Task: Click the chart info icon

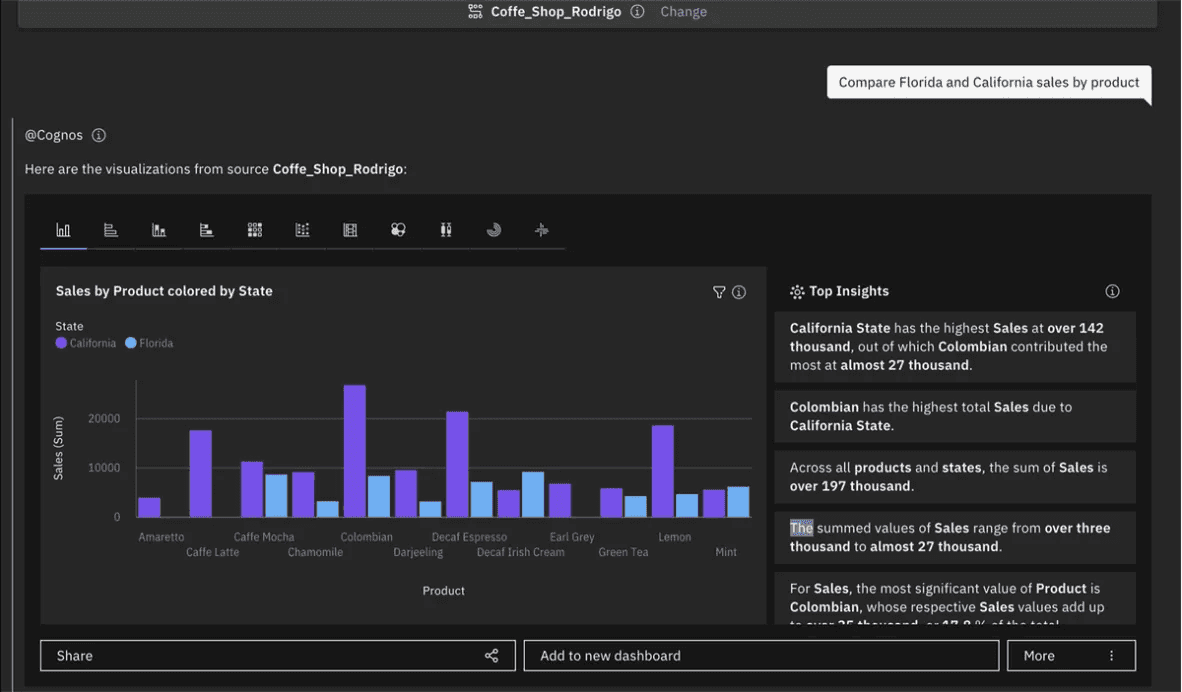Action: (x=739, y=292)
